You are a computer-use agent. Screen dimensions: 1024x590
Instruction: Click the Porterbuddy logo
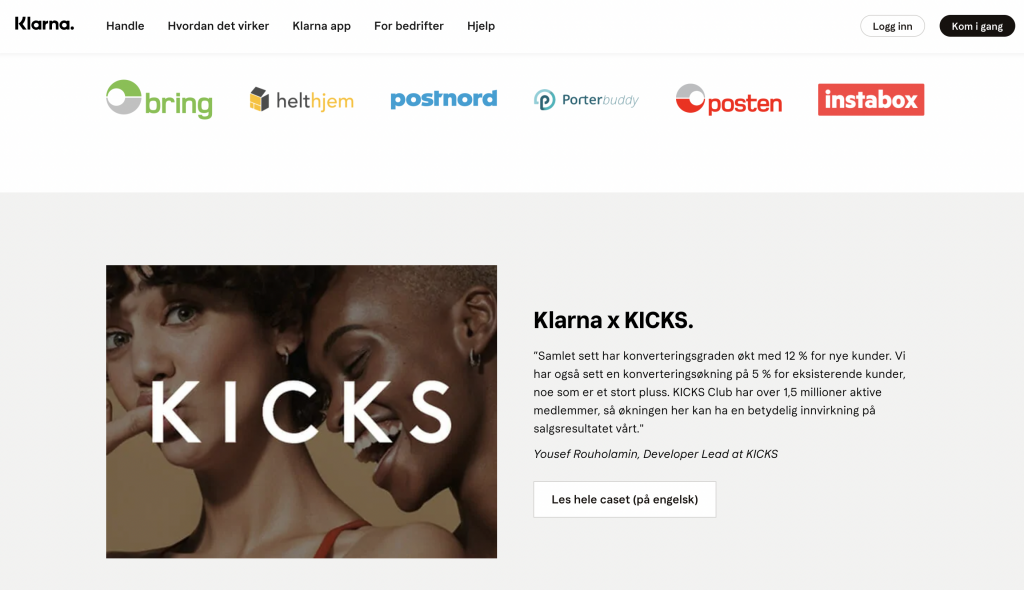click(x=586, y=100)
